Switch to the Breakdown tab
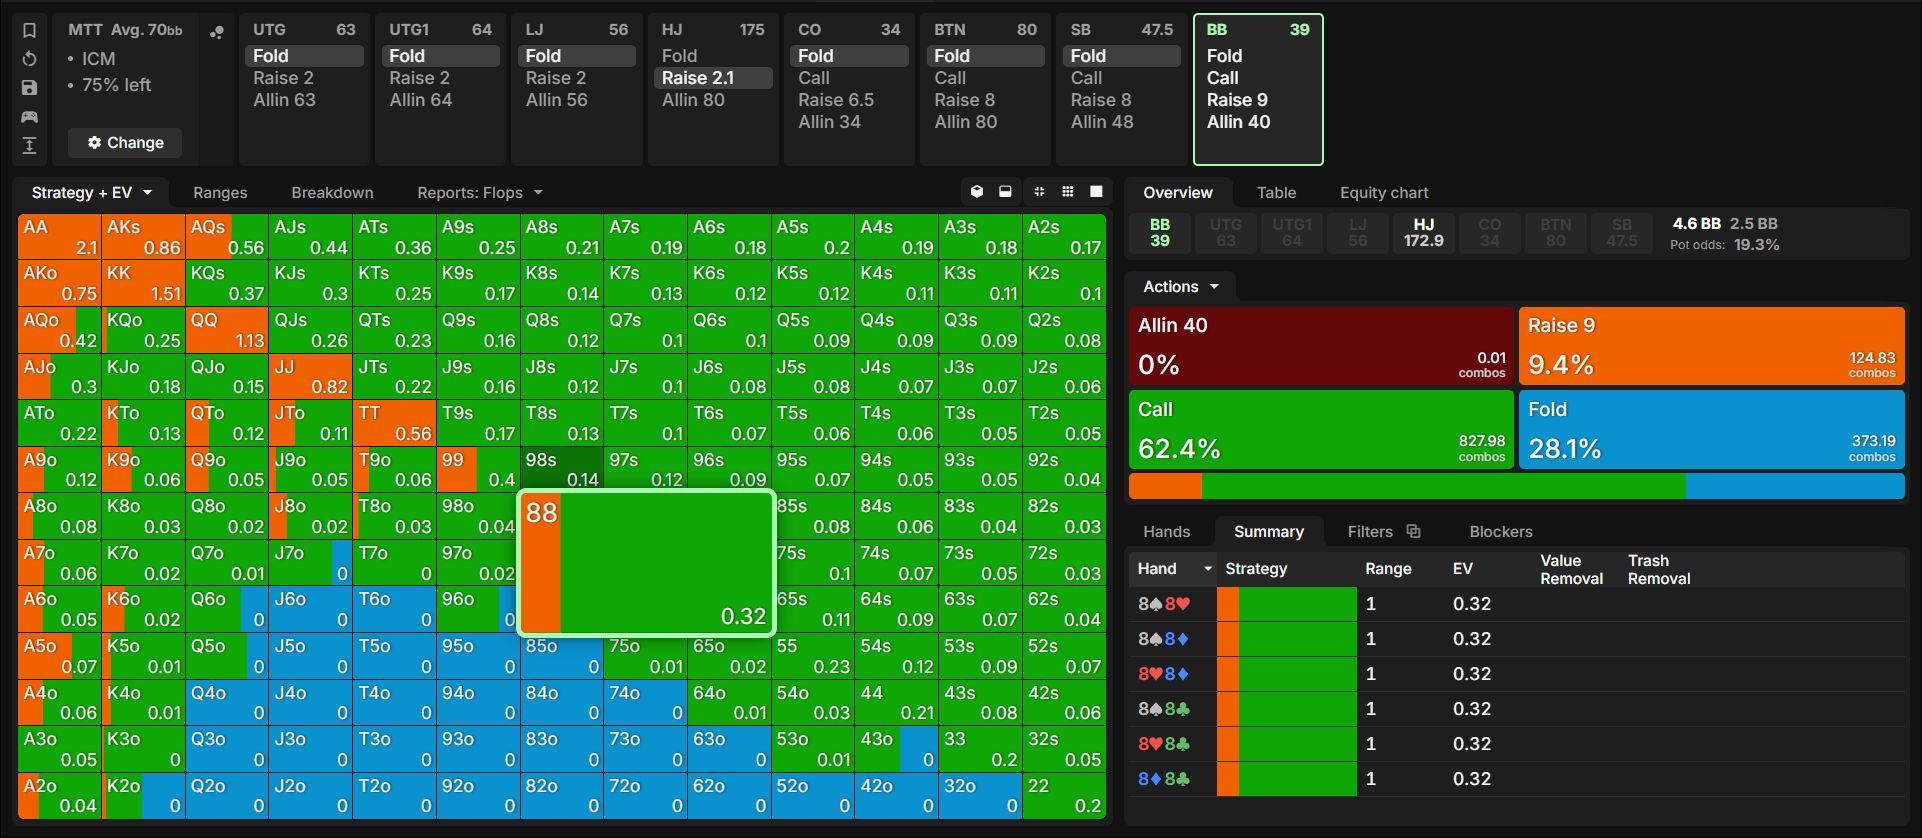 point(332,193)
